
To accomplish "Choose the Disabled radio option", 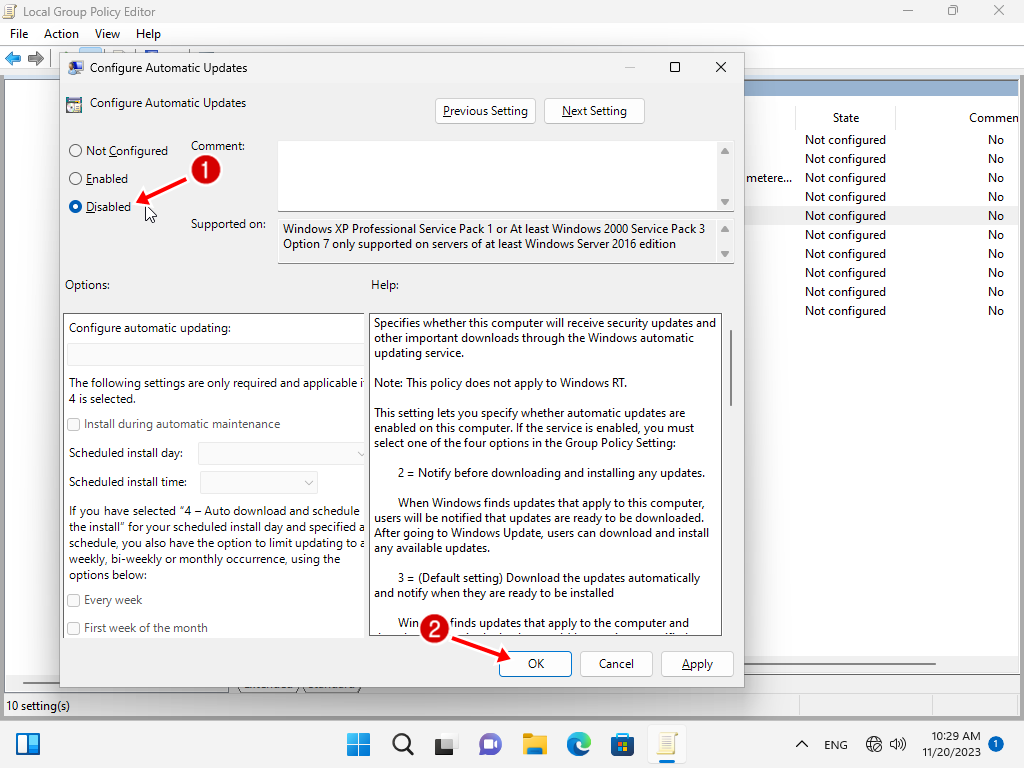I will point(76,207).
